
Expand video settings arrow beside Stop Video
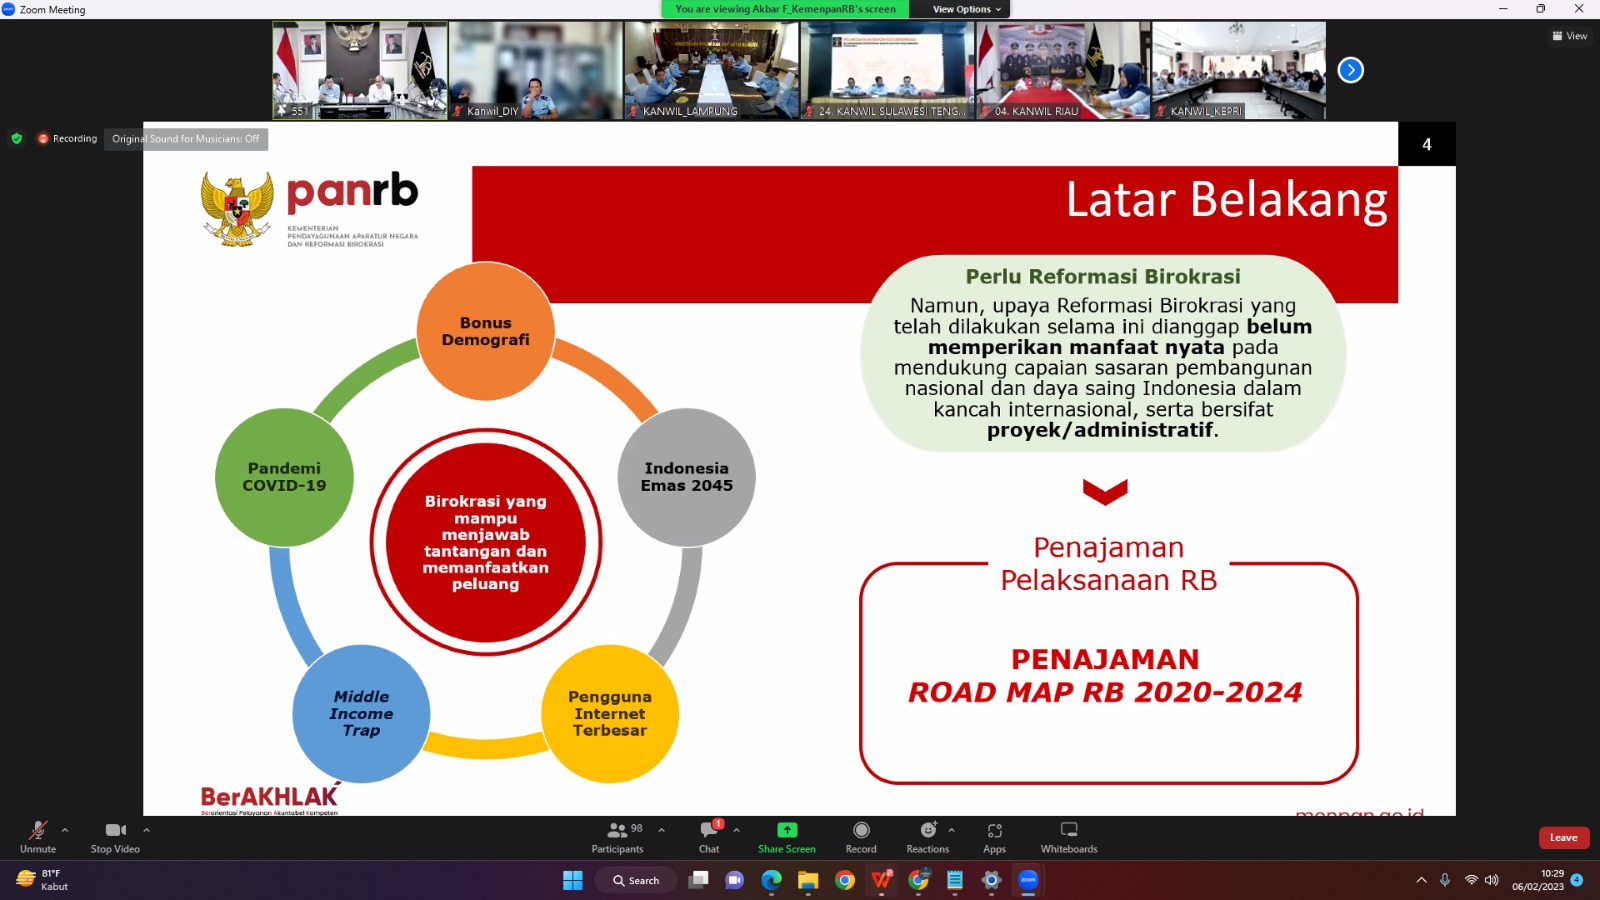pos(146,830)
